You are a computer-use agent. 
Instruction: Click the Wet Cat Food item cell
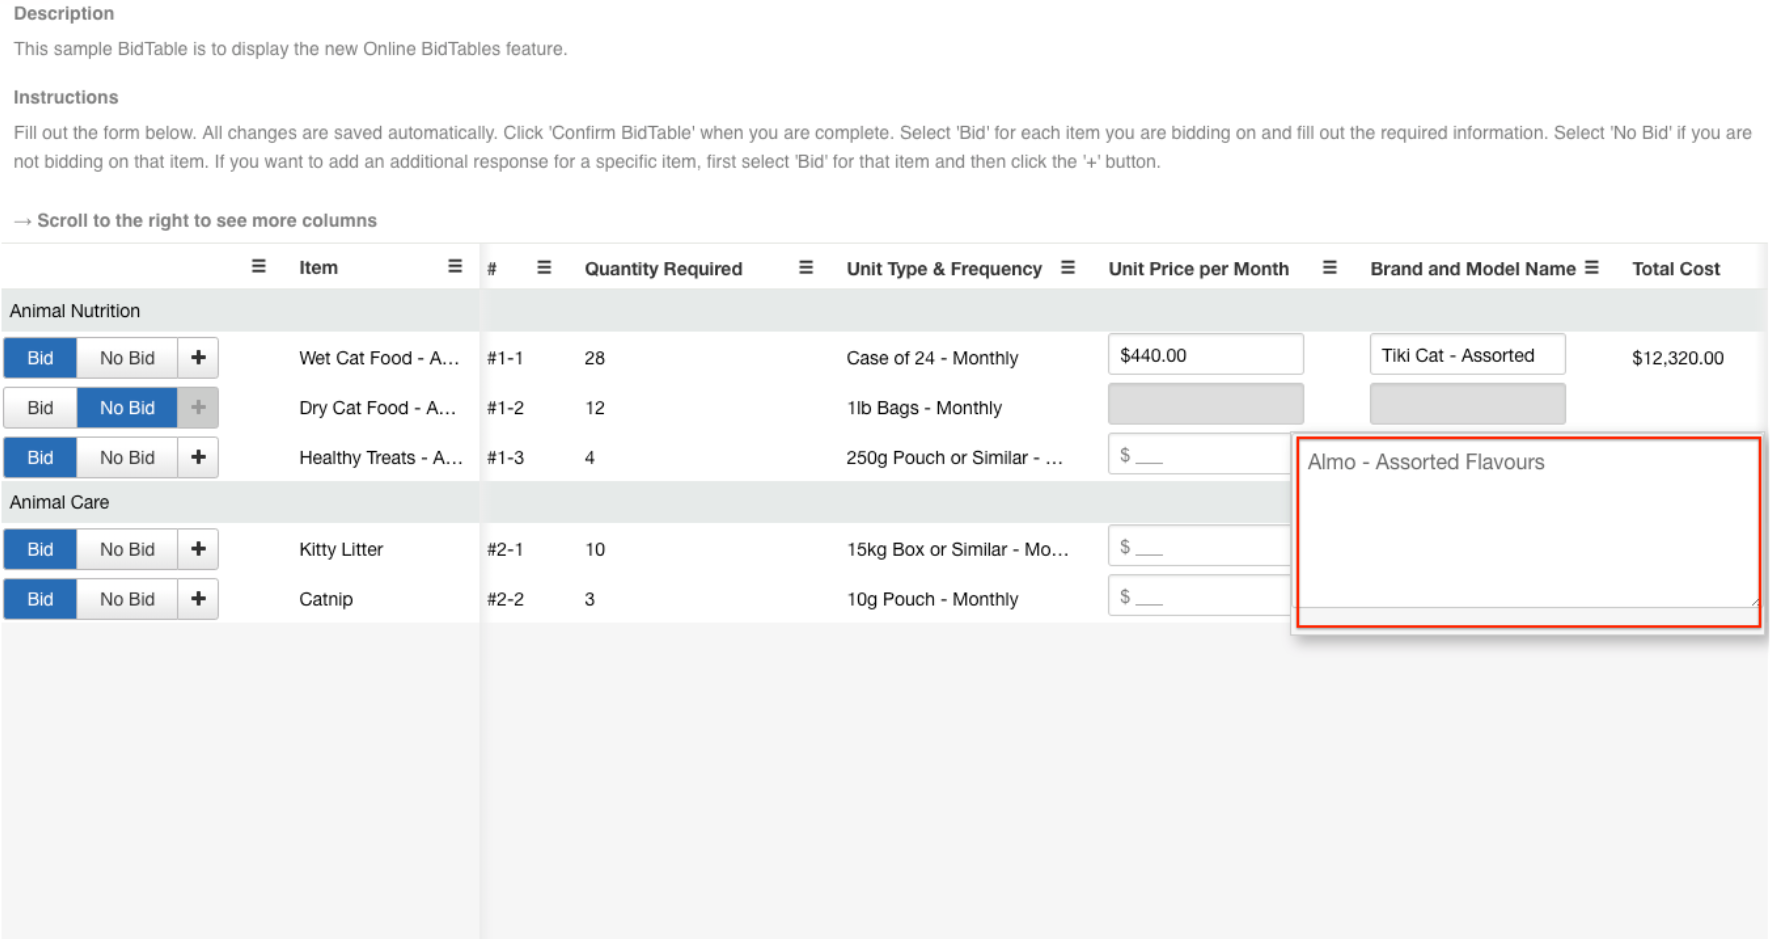(x=379, y=358)
